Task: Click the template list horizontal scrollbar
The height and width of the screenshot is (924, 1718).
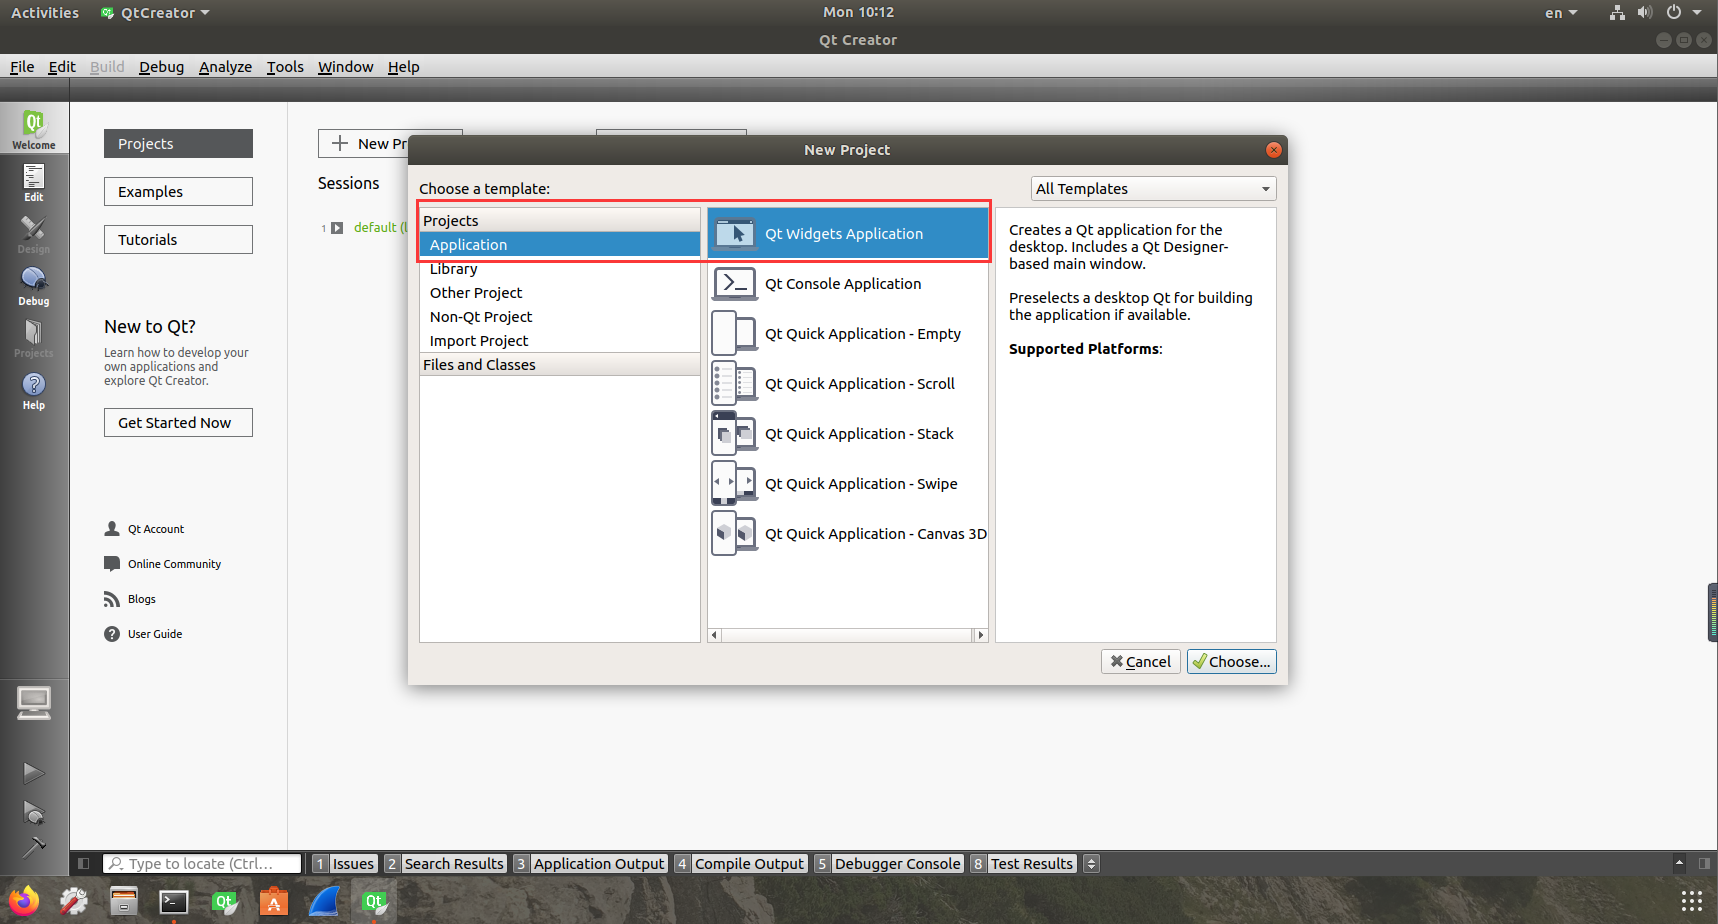Action: tap(847, 635)
